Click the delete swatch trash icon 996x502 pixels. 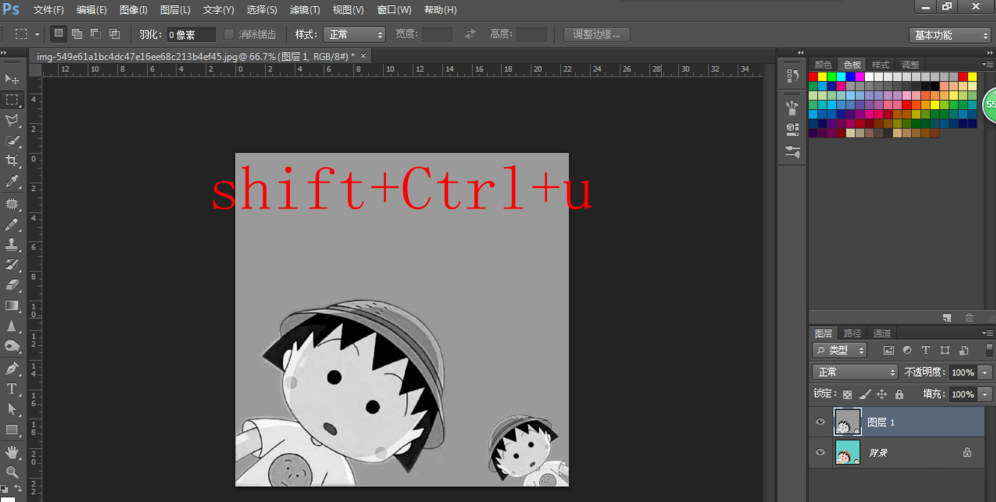(x=969, y=318)
